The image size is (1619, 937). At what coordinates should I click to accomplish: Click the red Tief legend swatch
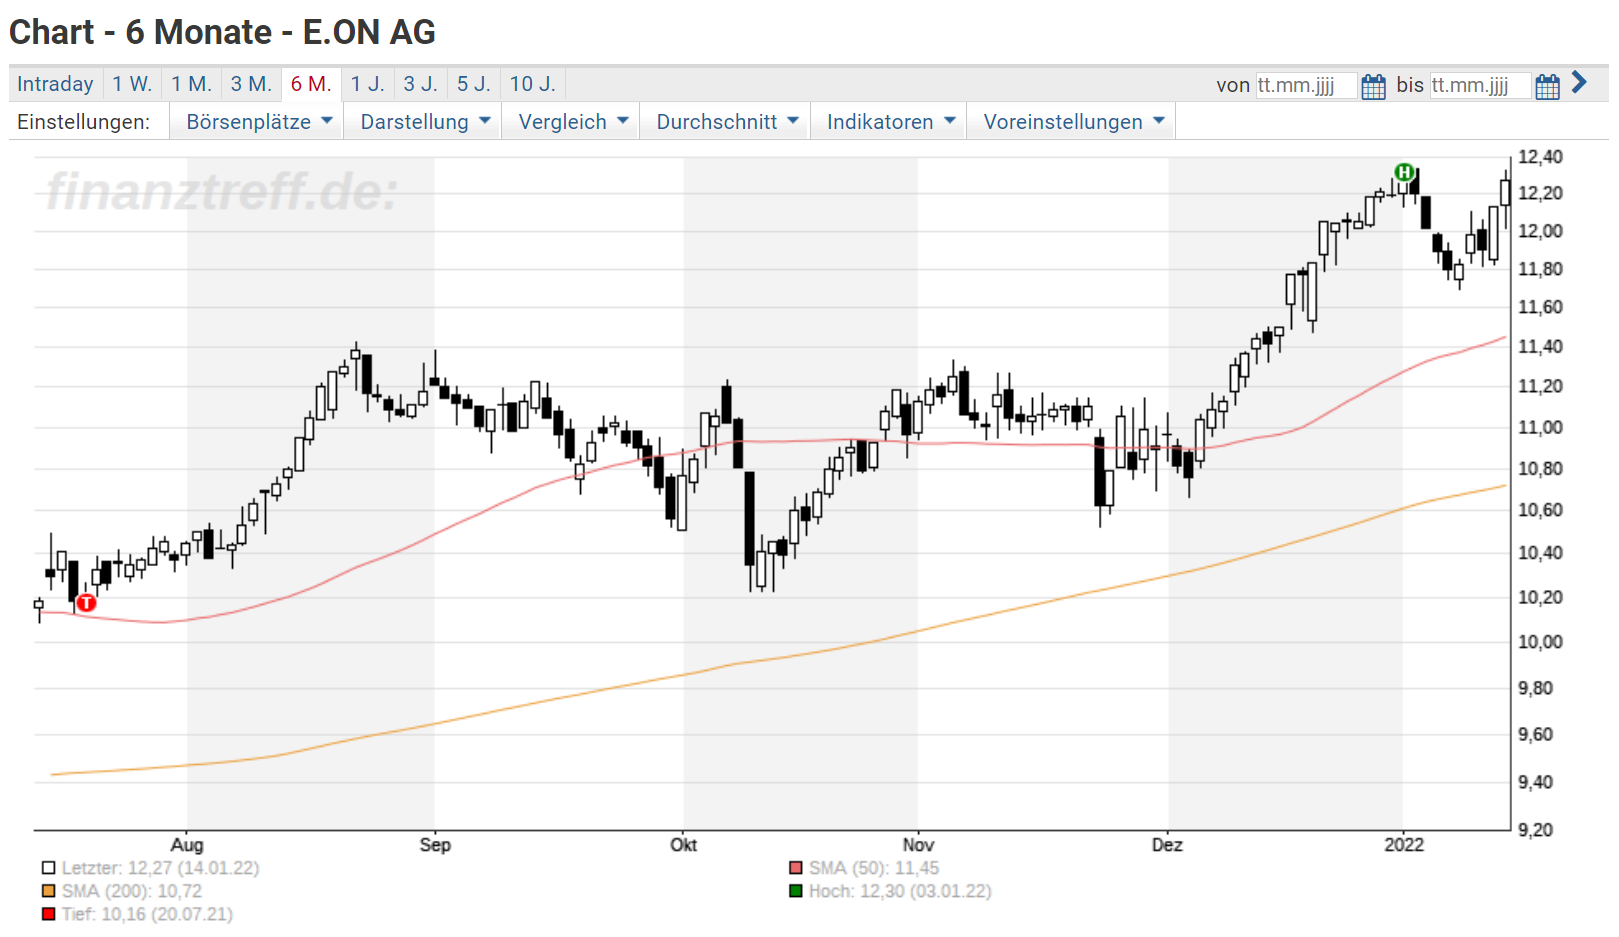(49, 914)
